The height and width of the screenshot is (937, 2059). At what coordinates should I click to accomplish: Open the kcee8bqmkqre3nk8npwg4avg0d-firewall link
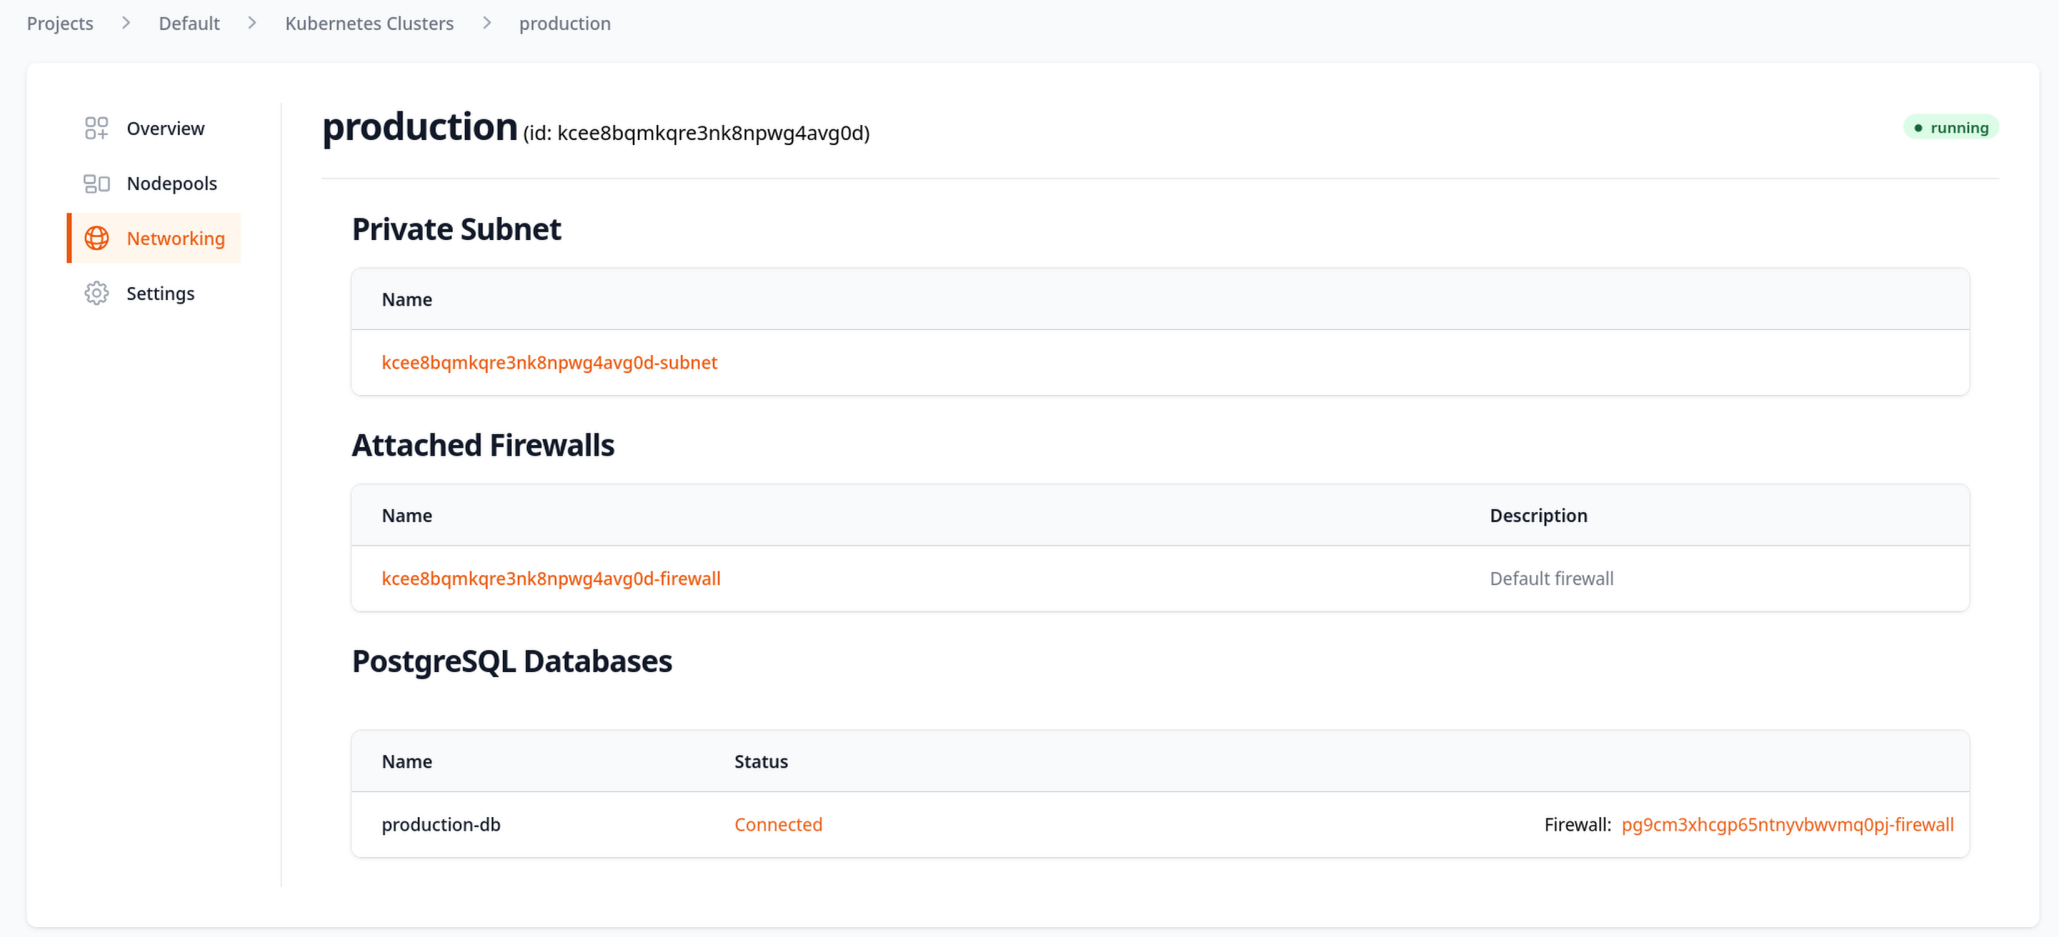coord(551,578)
